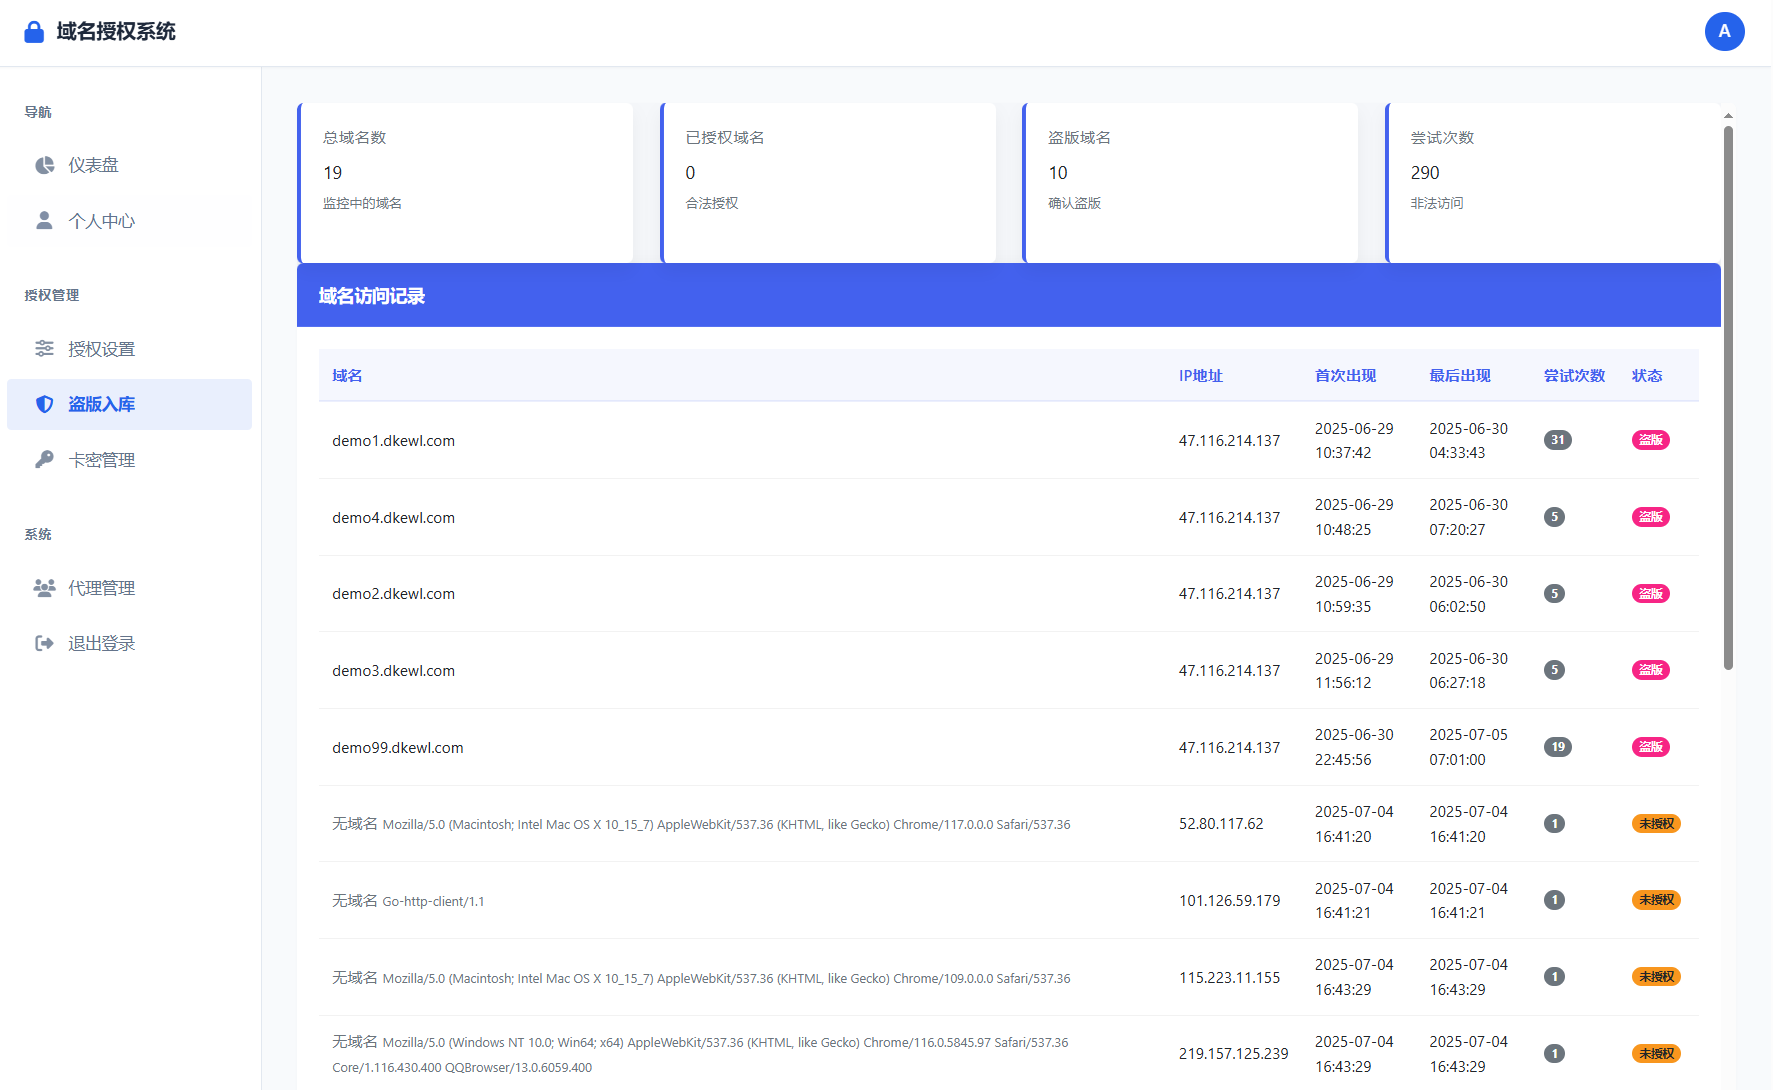Click the authorization settings sliders icon

[44, 349]
